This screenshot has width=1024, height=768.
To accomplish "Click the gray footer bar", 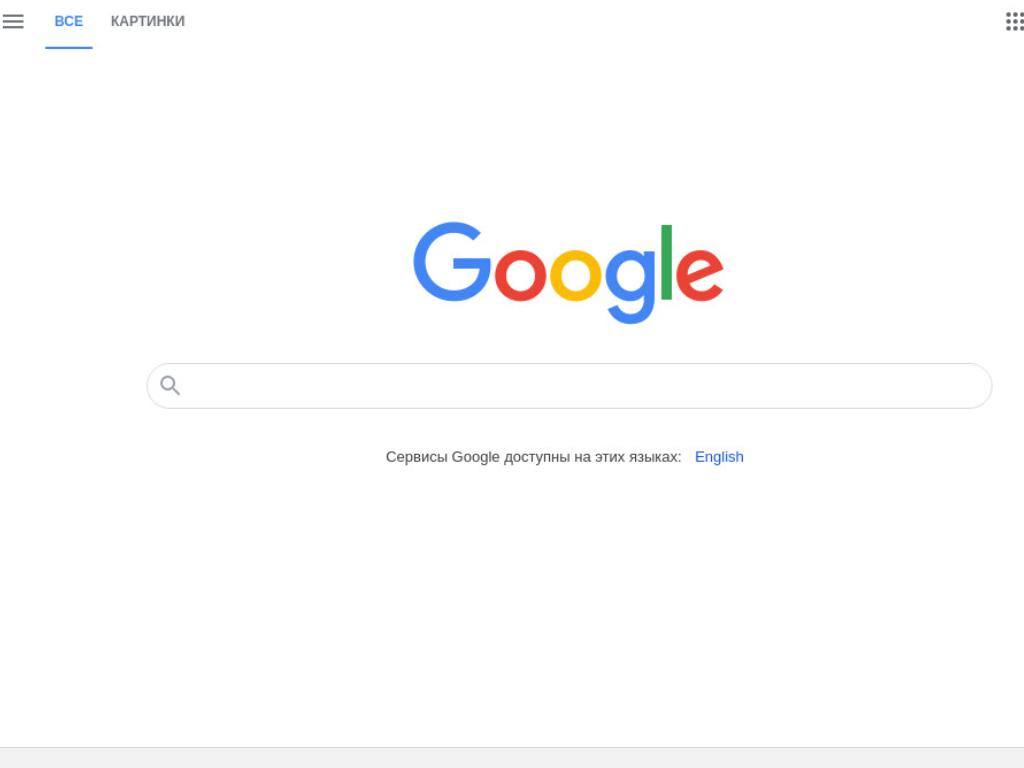I will (x=512, y=758).
